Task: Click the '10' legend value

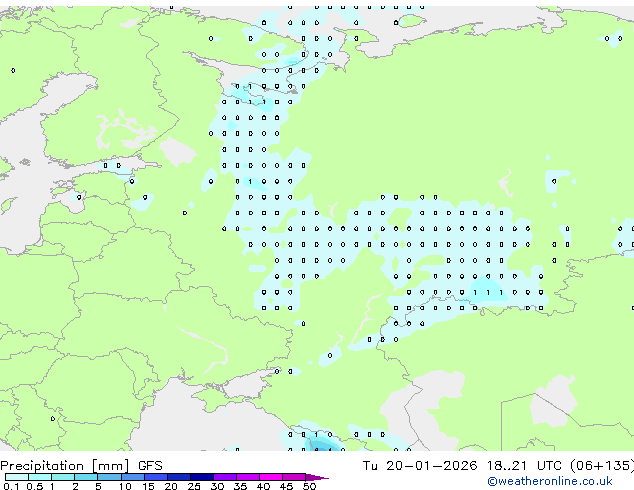Action: coord(125,486)
